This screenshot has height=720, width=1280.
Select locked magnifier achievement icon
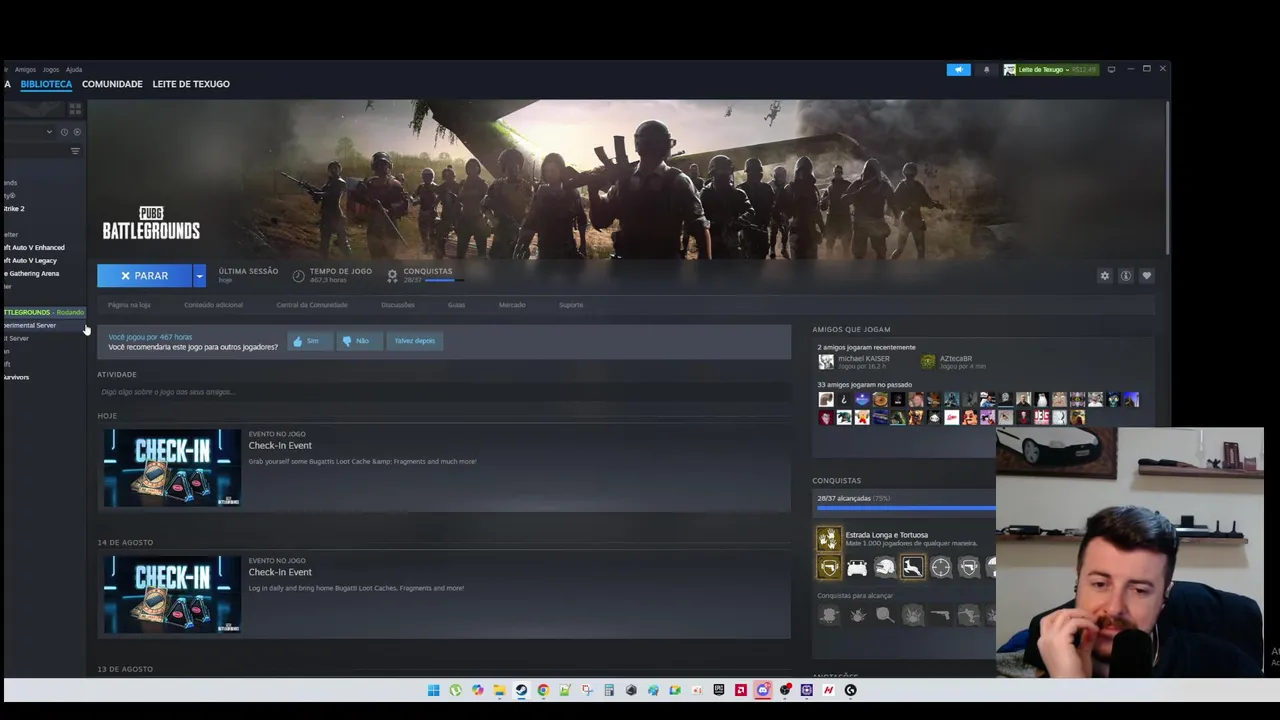click(885, 615)
